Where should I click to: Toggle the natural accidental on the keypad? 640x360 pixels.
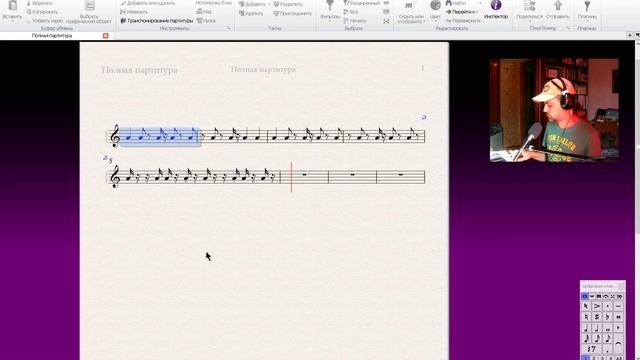pyautogui.click(x=587, y=317)
